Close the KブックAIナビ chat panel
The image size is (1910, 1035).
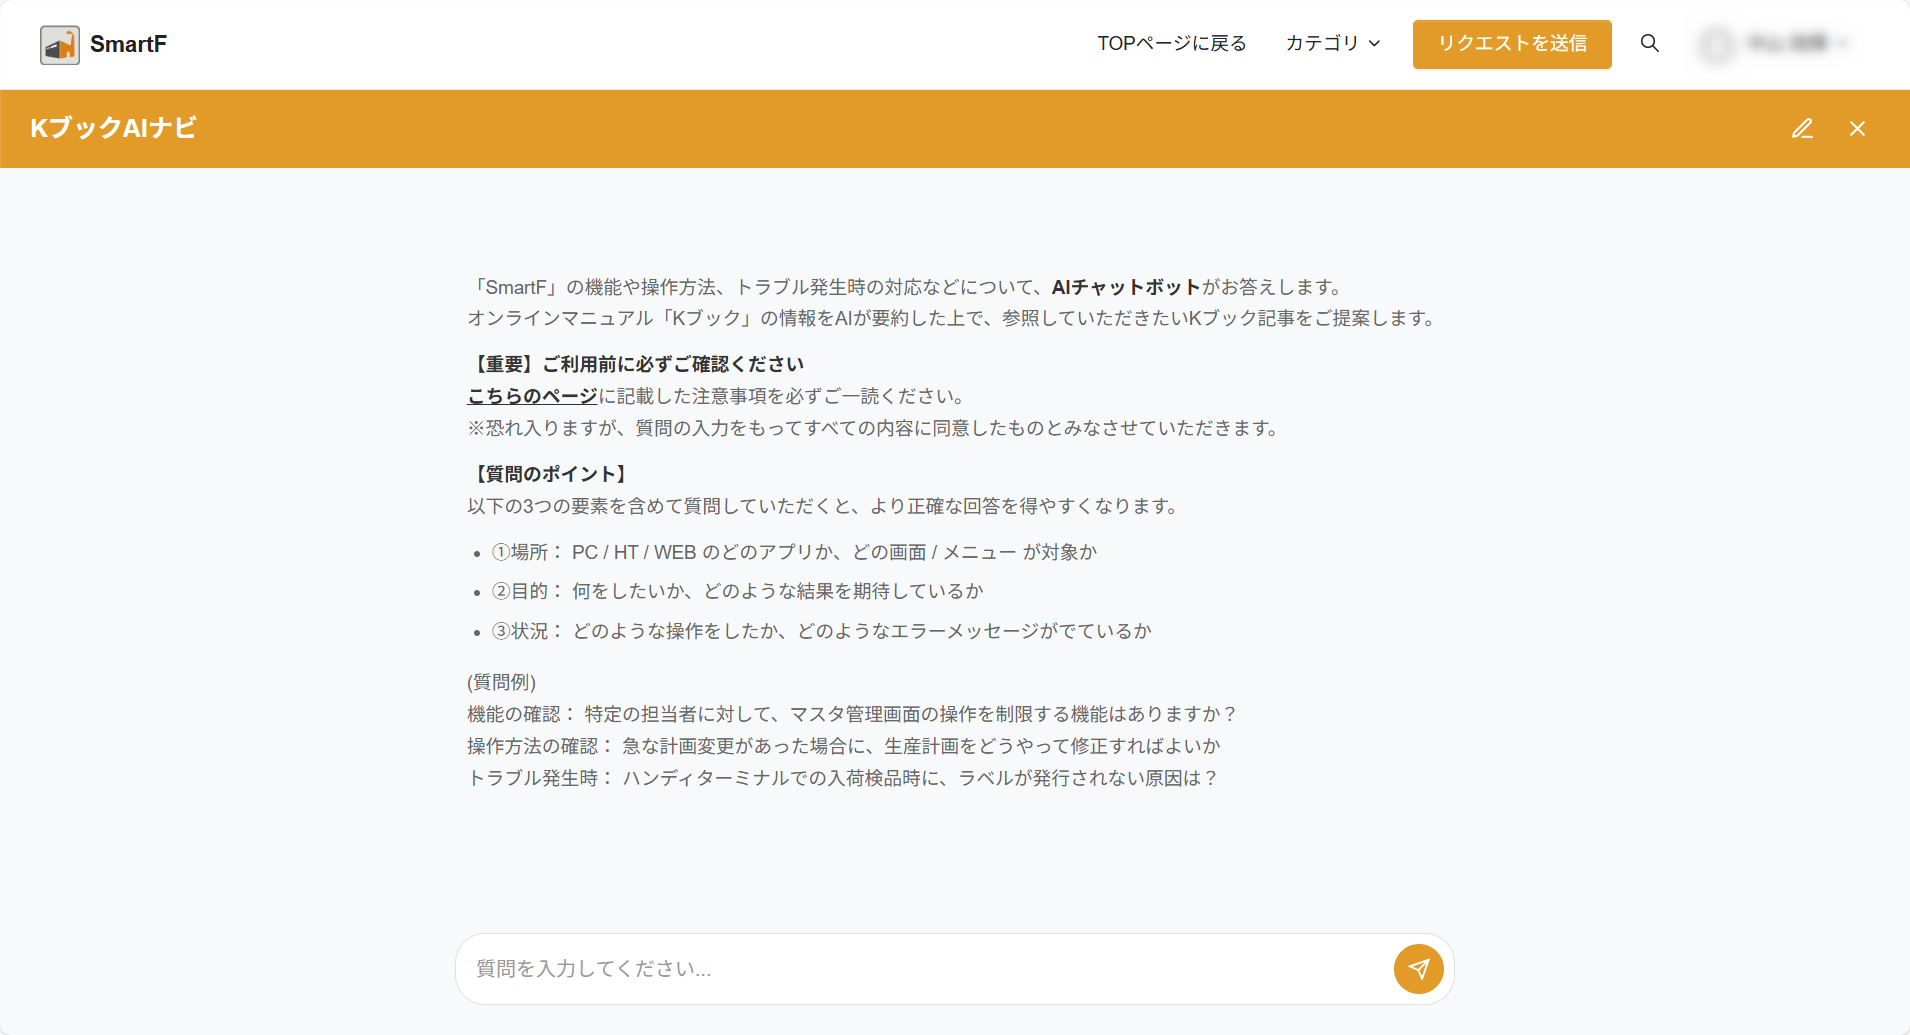(1857, 129)
